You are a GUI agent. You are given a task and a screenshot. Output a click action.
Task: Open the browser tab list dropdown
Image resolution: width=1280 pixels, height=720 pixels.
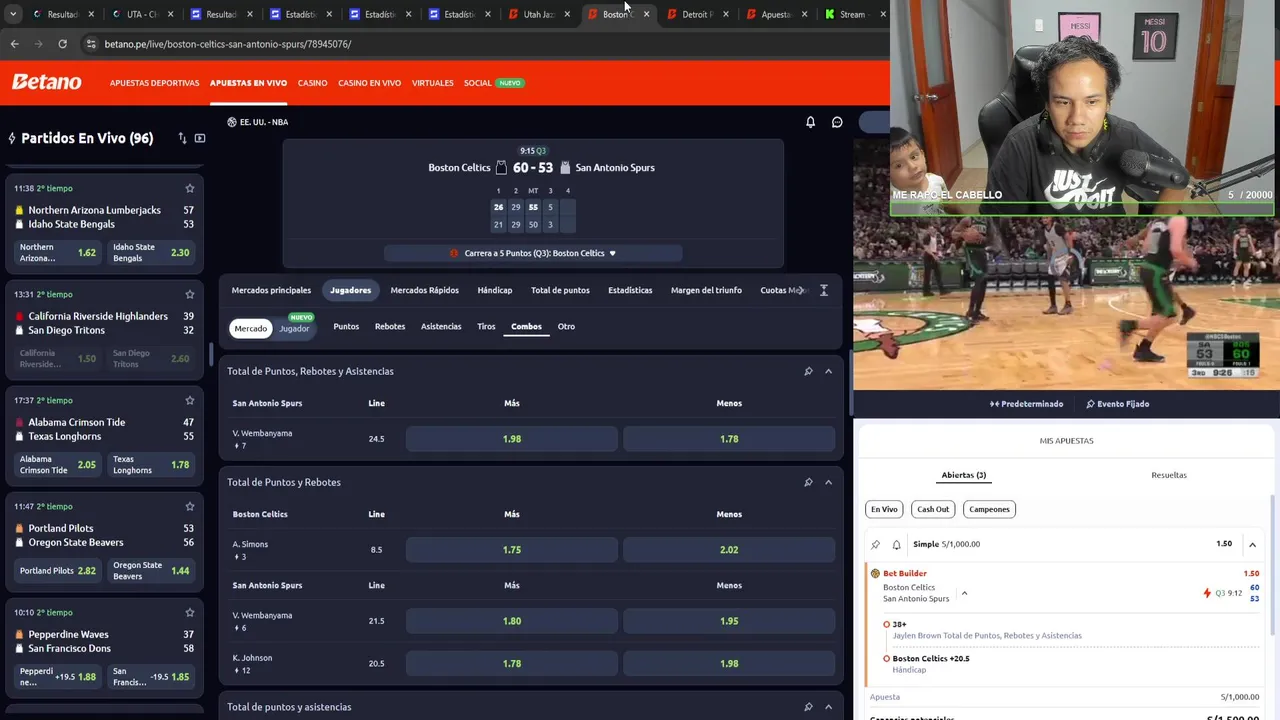click(13, 14)
